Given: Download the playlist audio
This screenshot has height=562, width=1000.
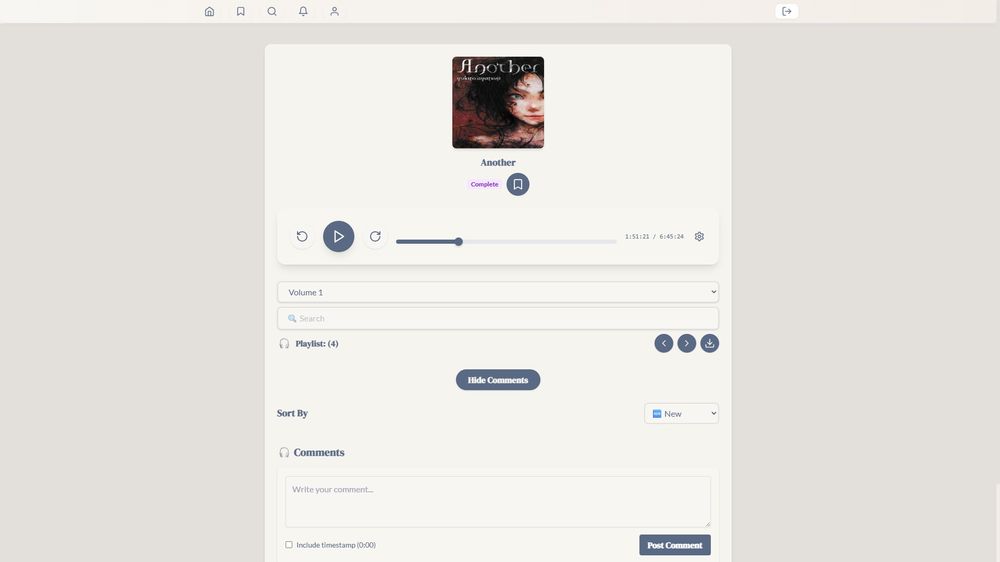Looking at the screenshot, I should pos(709,343).
